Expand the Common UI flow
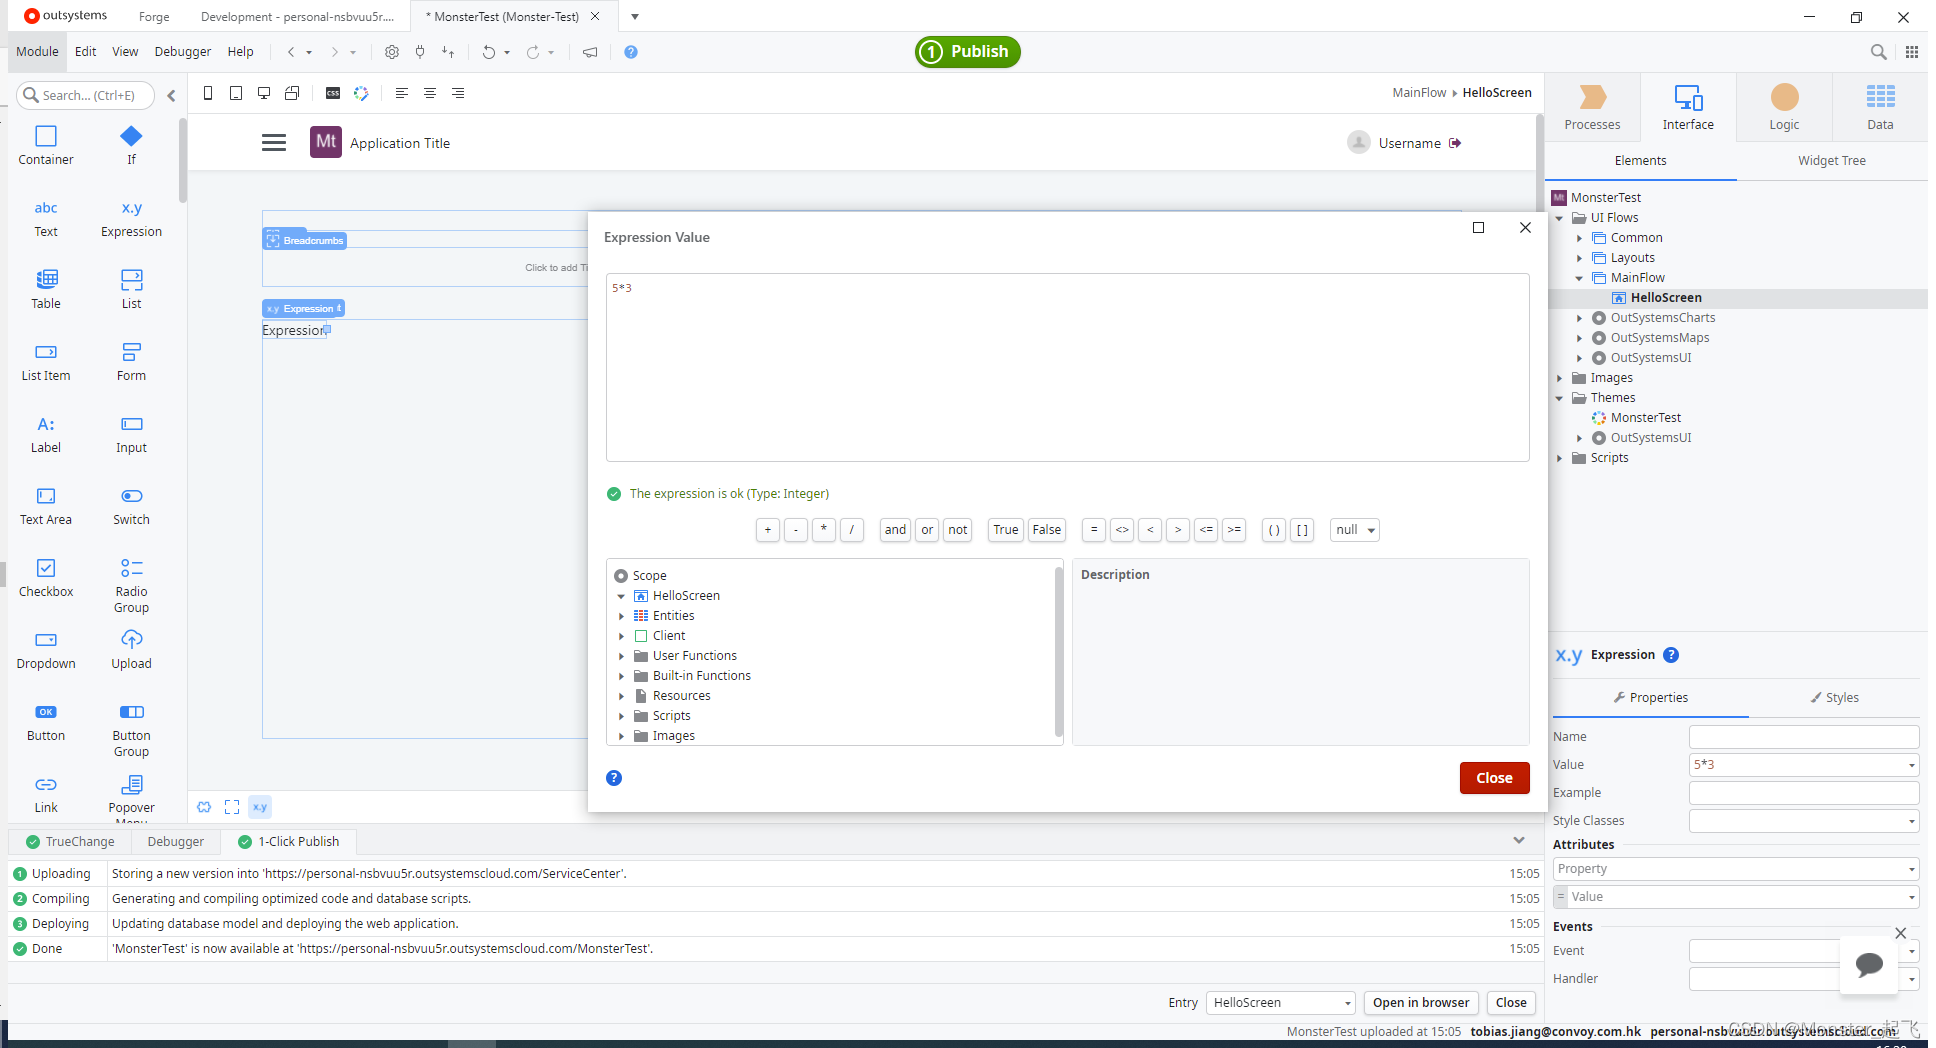 (1579, 238)
